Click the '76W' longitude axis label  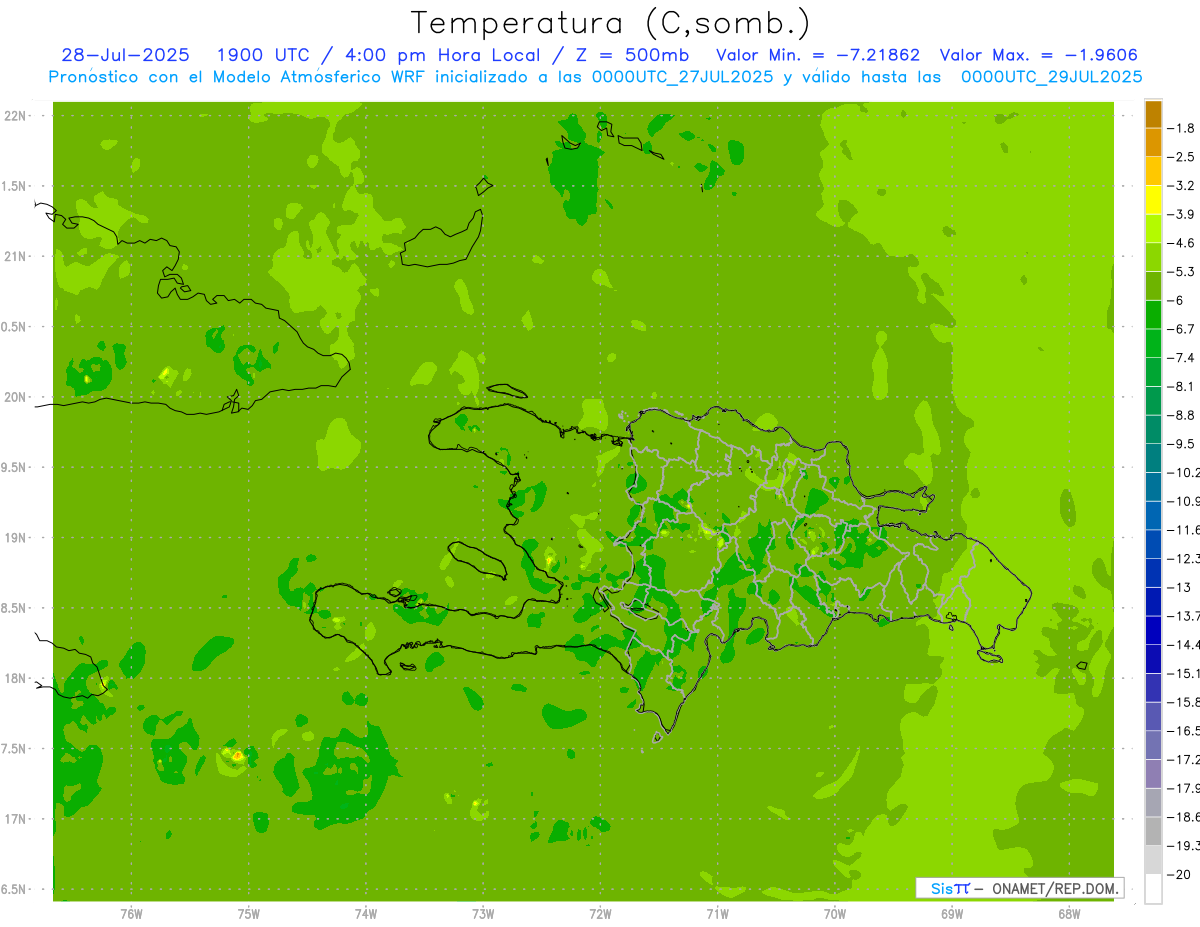[131, 914]
